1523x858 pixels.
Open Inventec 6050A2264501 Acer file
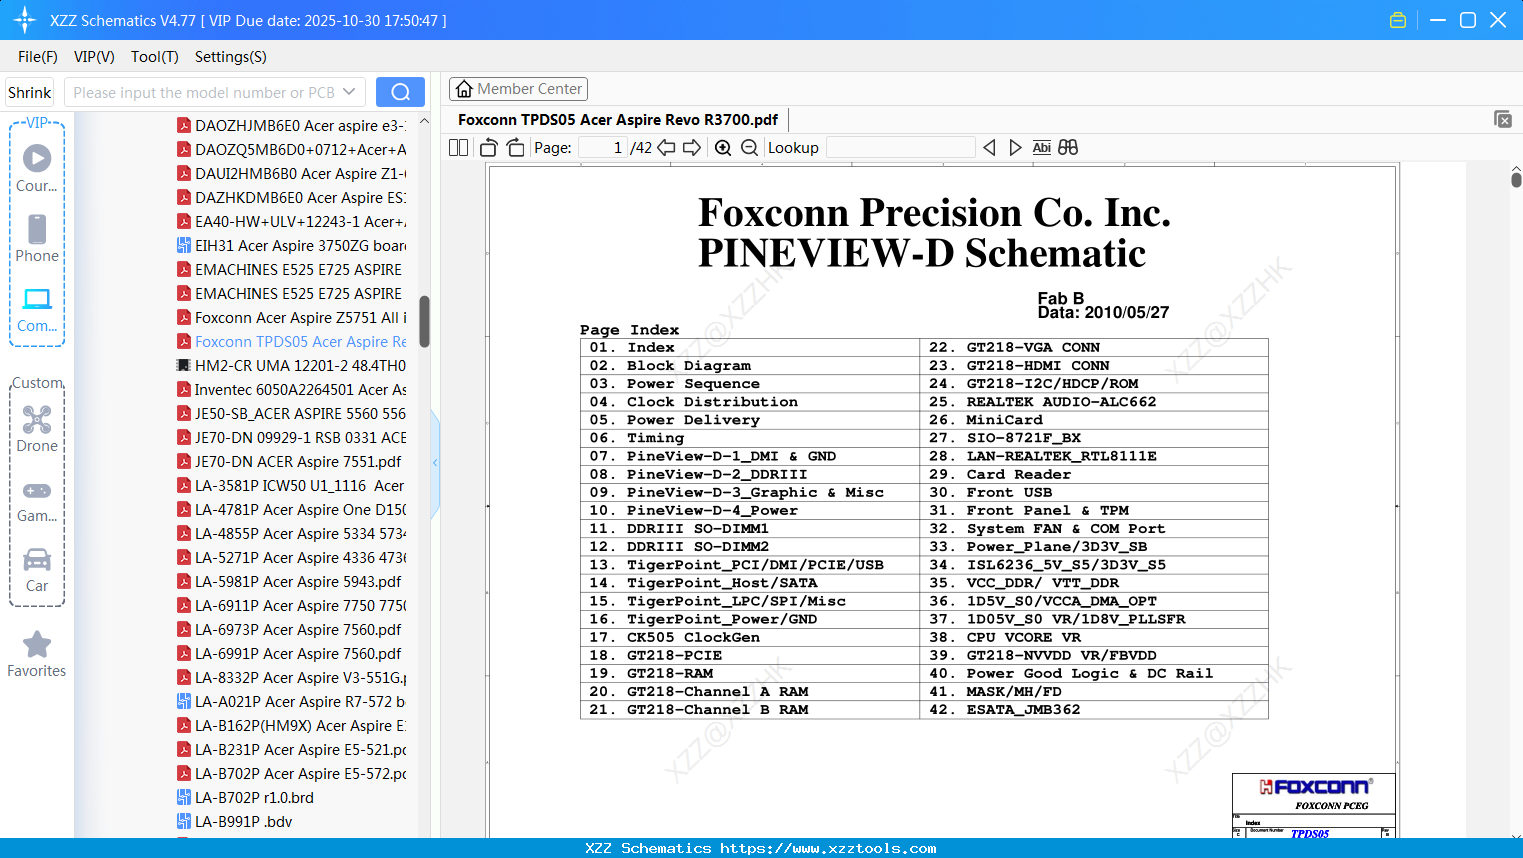click(291, 390)
